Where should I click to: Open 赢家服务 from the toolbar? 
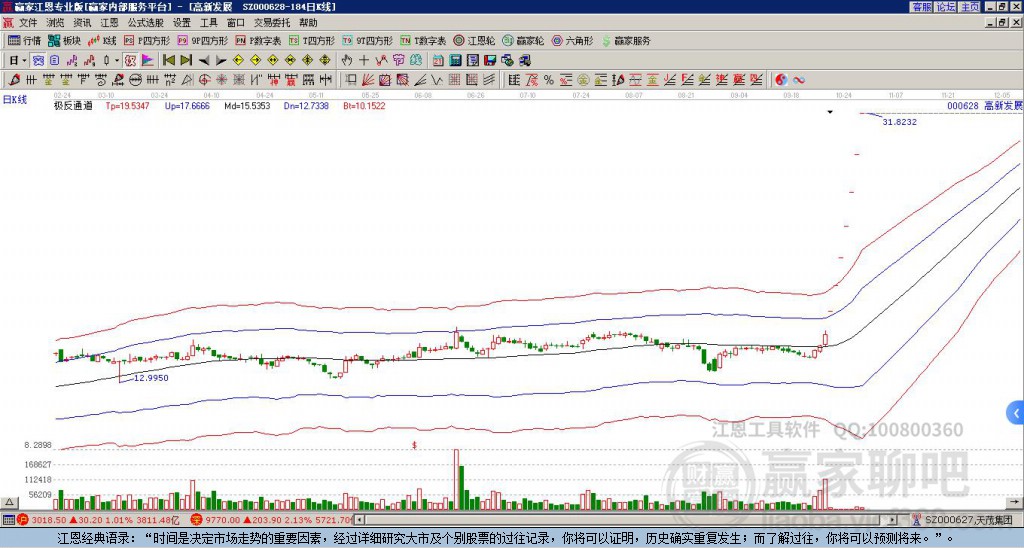point(626,40)
